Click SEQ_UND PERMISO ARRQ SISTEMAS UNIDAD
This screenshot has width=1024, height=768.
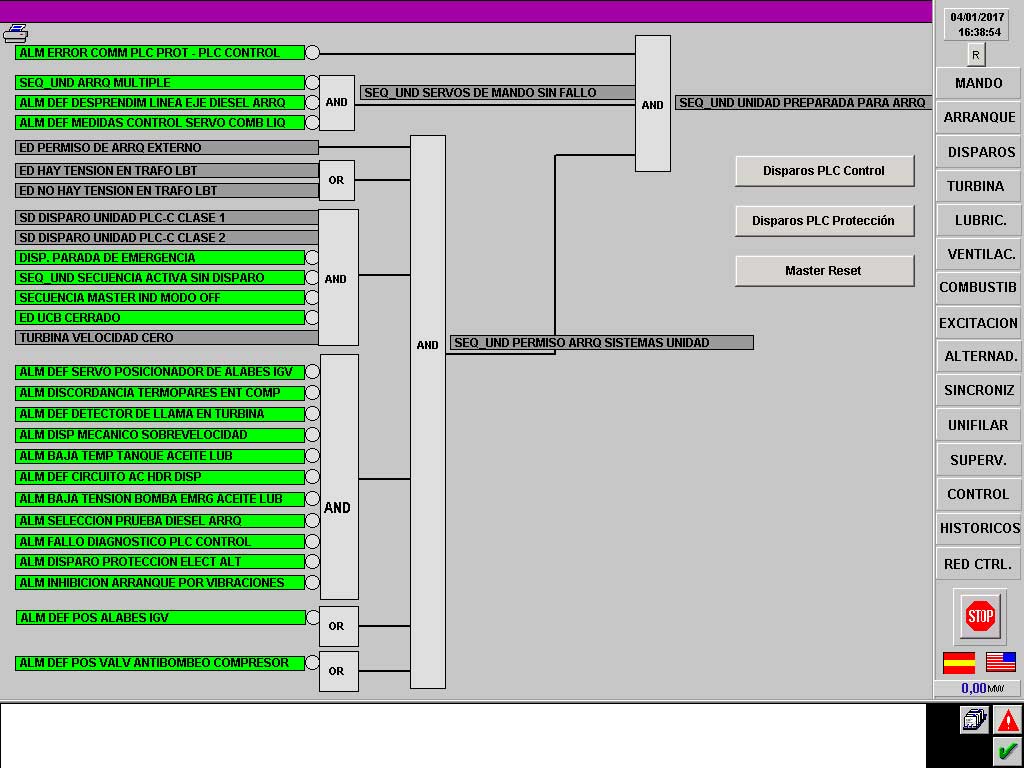(x=601, y=343)
